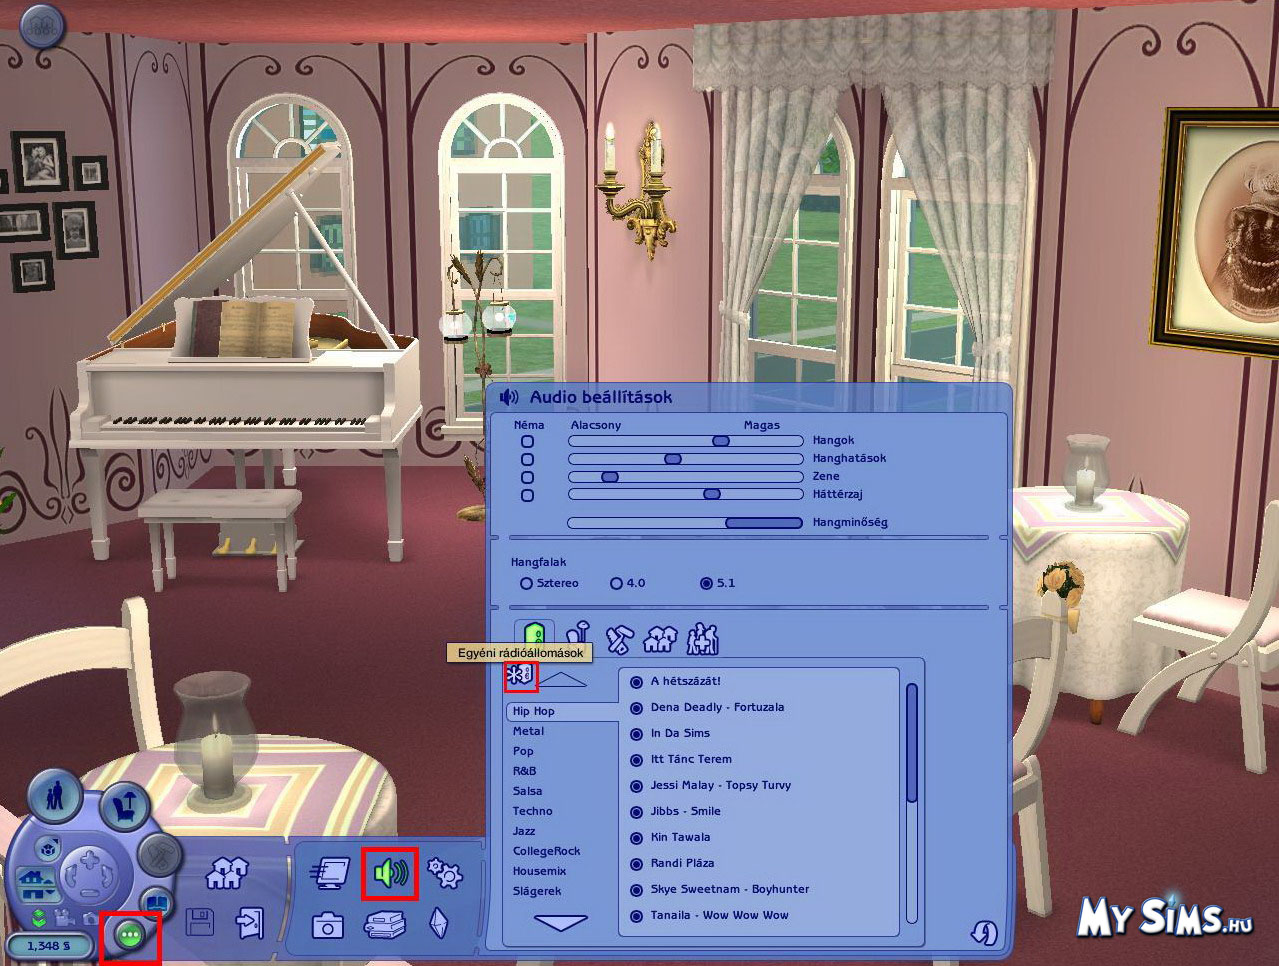Image resolution: width=1279 pixels, height=966 pixels.
Task: Go to neighborhood houses icon
Action: coord(227,873)
